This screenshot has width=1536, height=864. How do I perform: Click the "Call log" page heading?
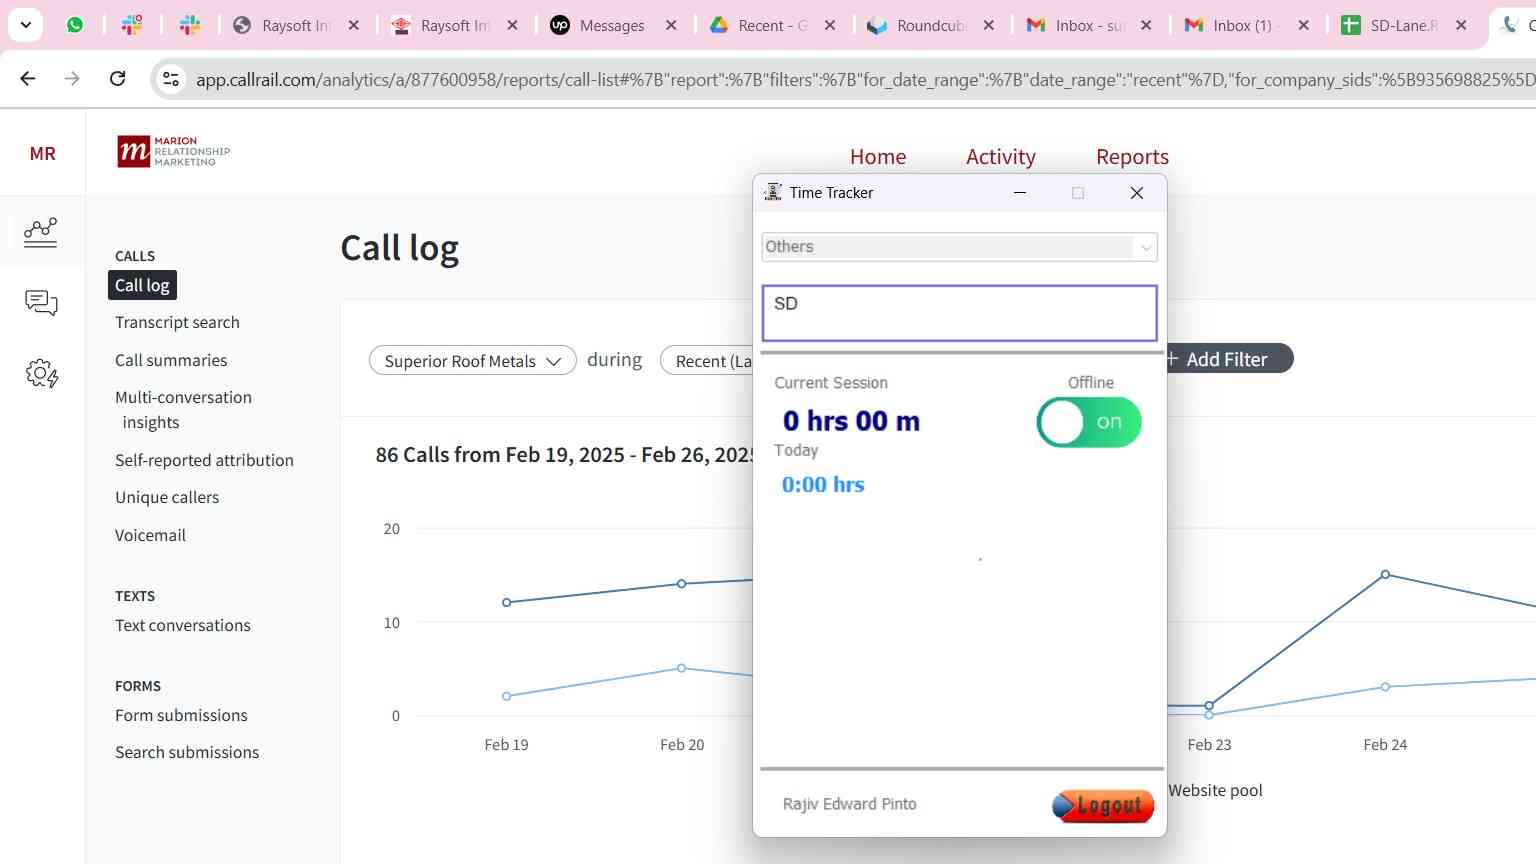(x=400, y=248)
